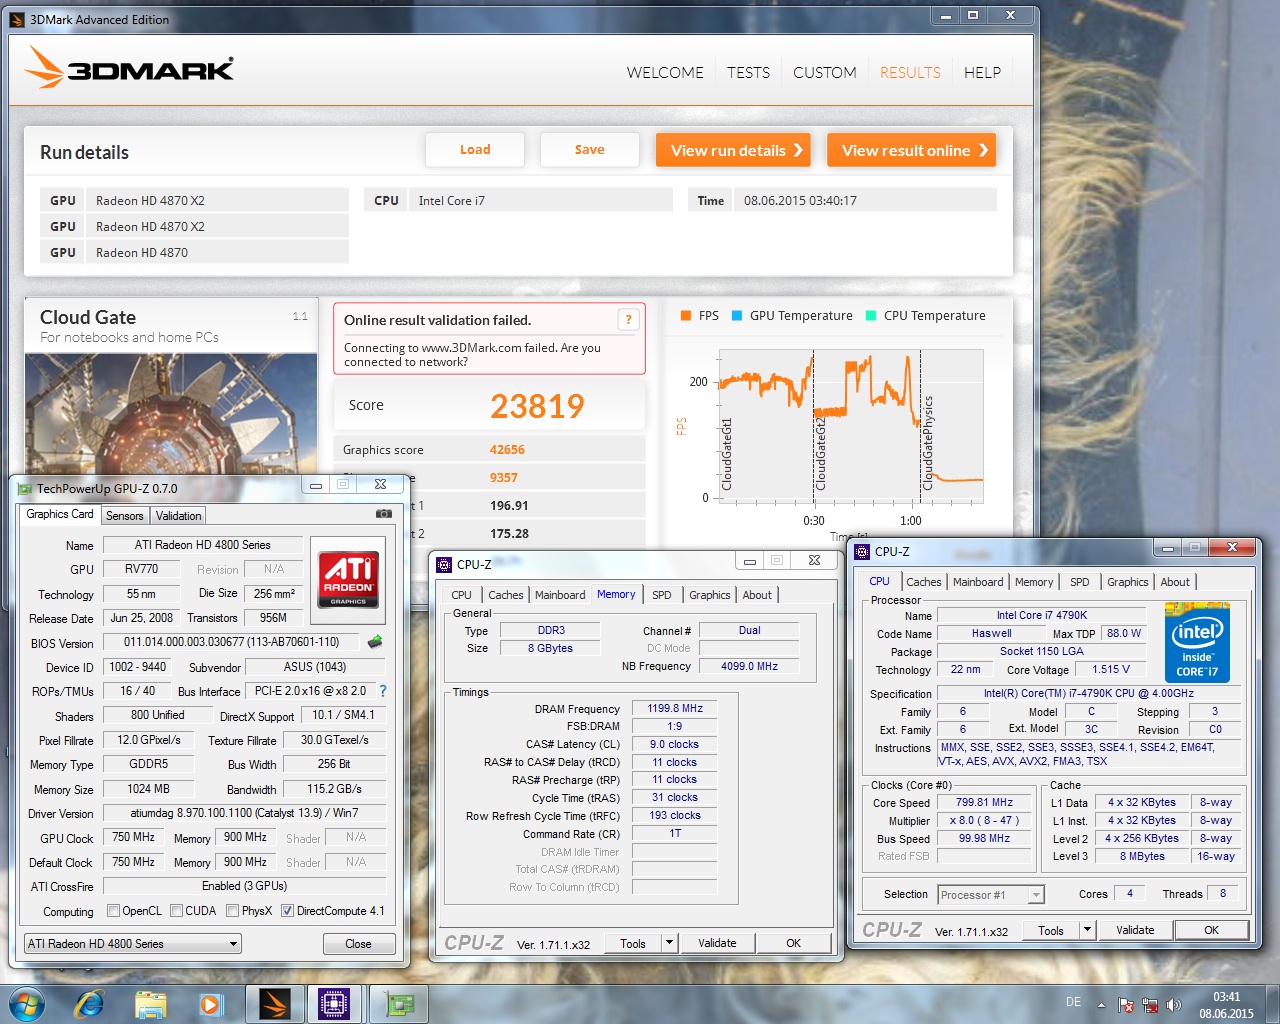Click the Memory CPU-Z window title icon

click(x=445, y=564)
